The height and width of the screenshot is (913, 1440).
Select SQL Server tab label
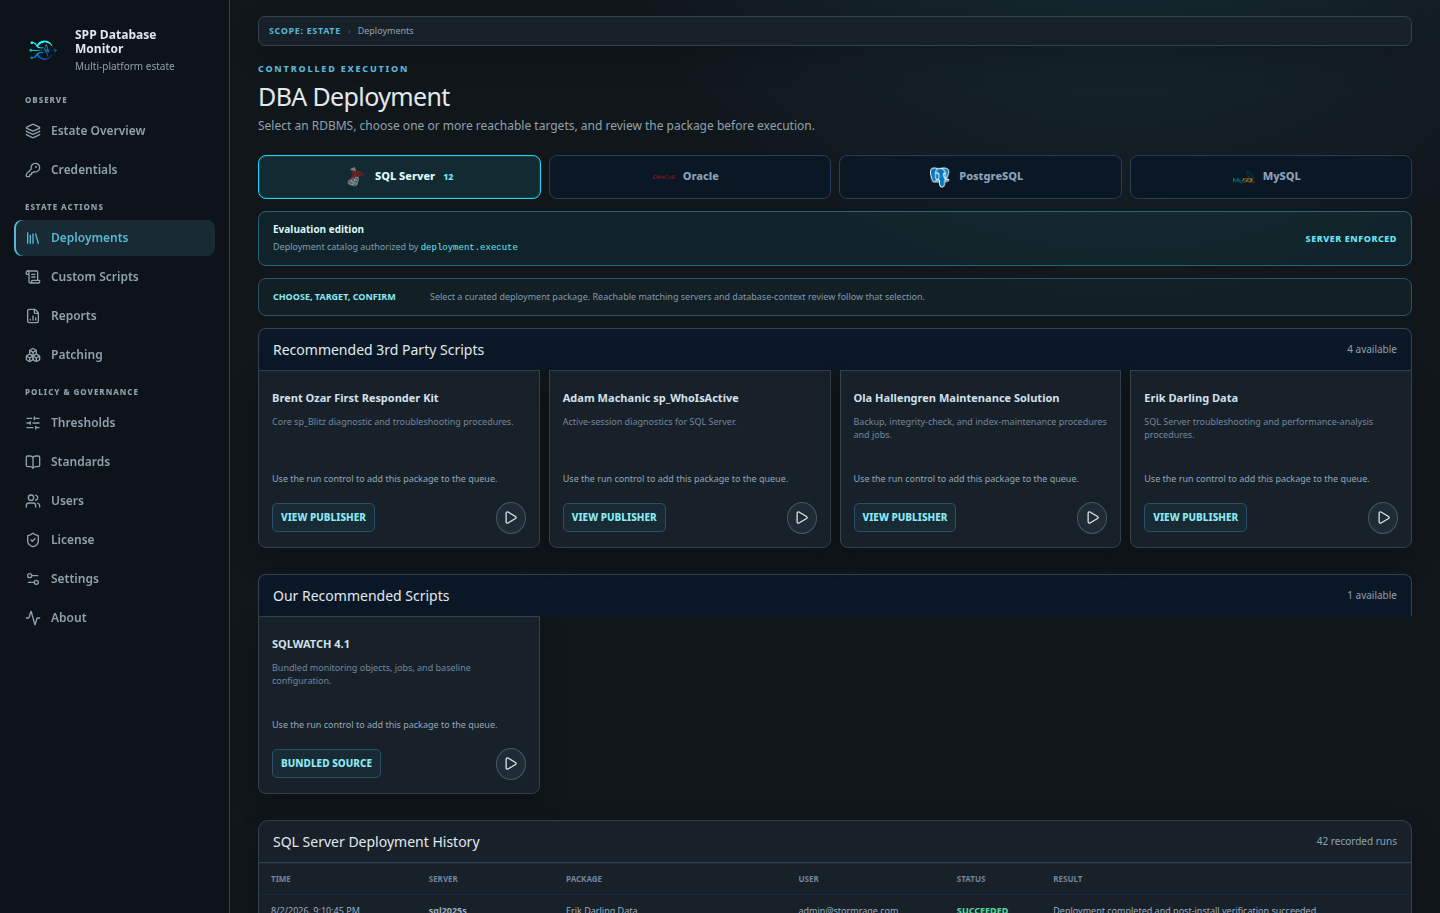pos(405,176)
